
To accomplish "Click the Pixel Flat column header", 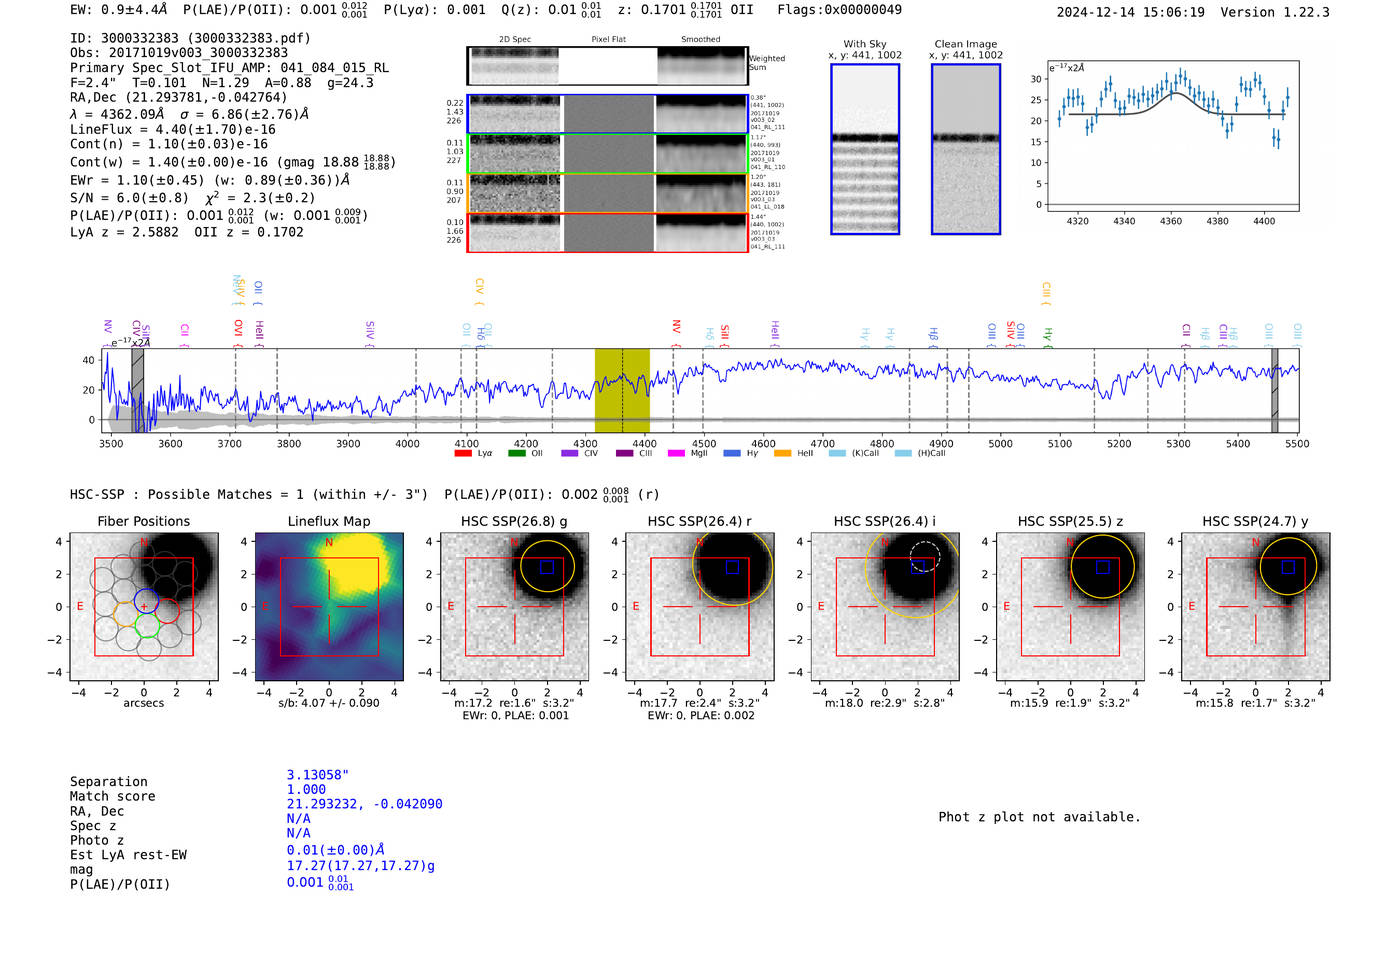I will [608, 39].
